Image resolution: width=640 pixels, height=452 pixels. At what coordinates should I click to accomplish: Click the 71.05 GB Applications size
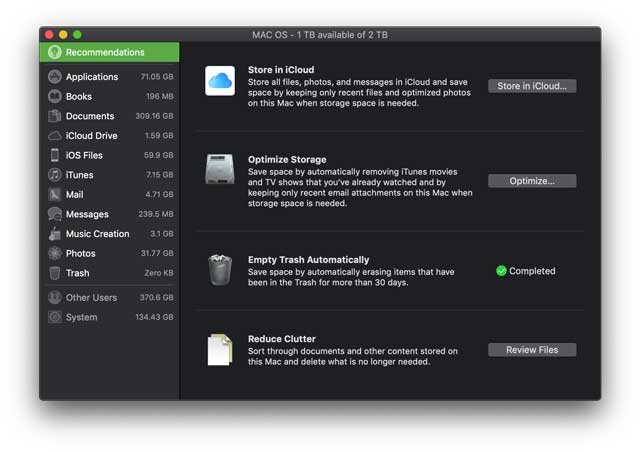tap(157, 77)
